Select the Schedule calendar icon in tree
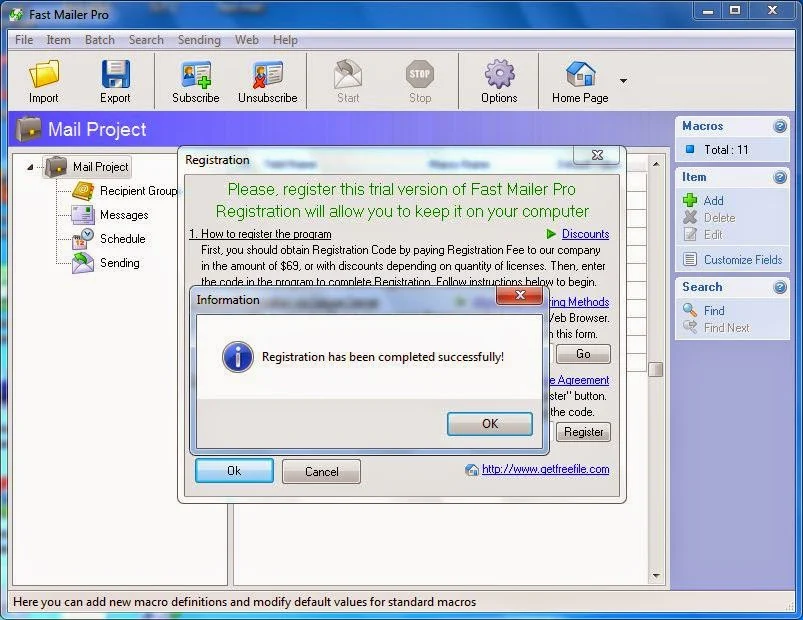The height and width of the screenshot is (620, 803). click(x=83, y=239)
